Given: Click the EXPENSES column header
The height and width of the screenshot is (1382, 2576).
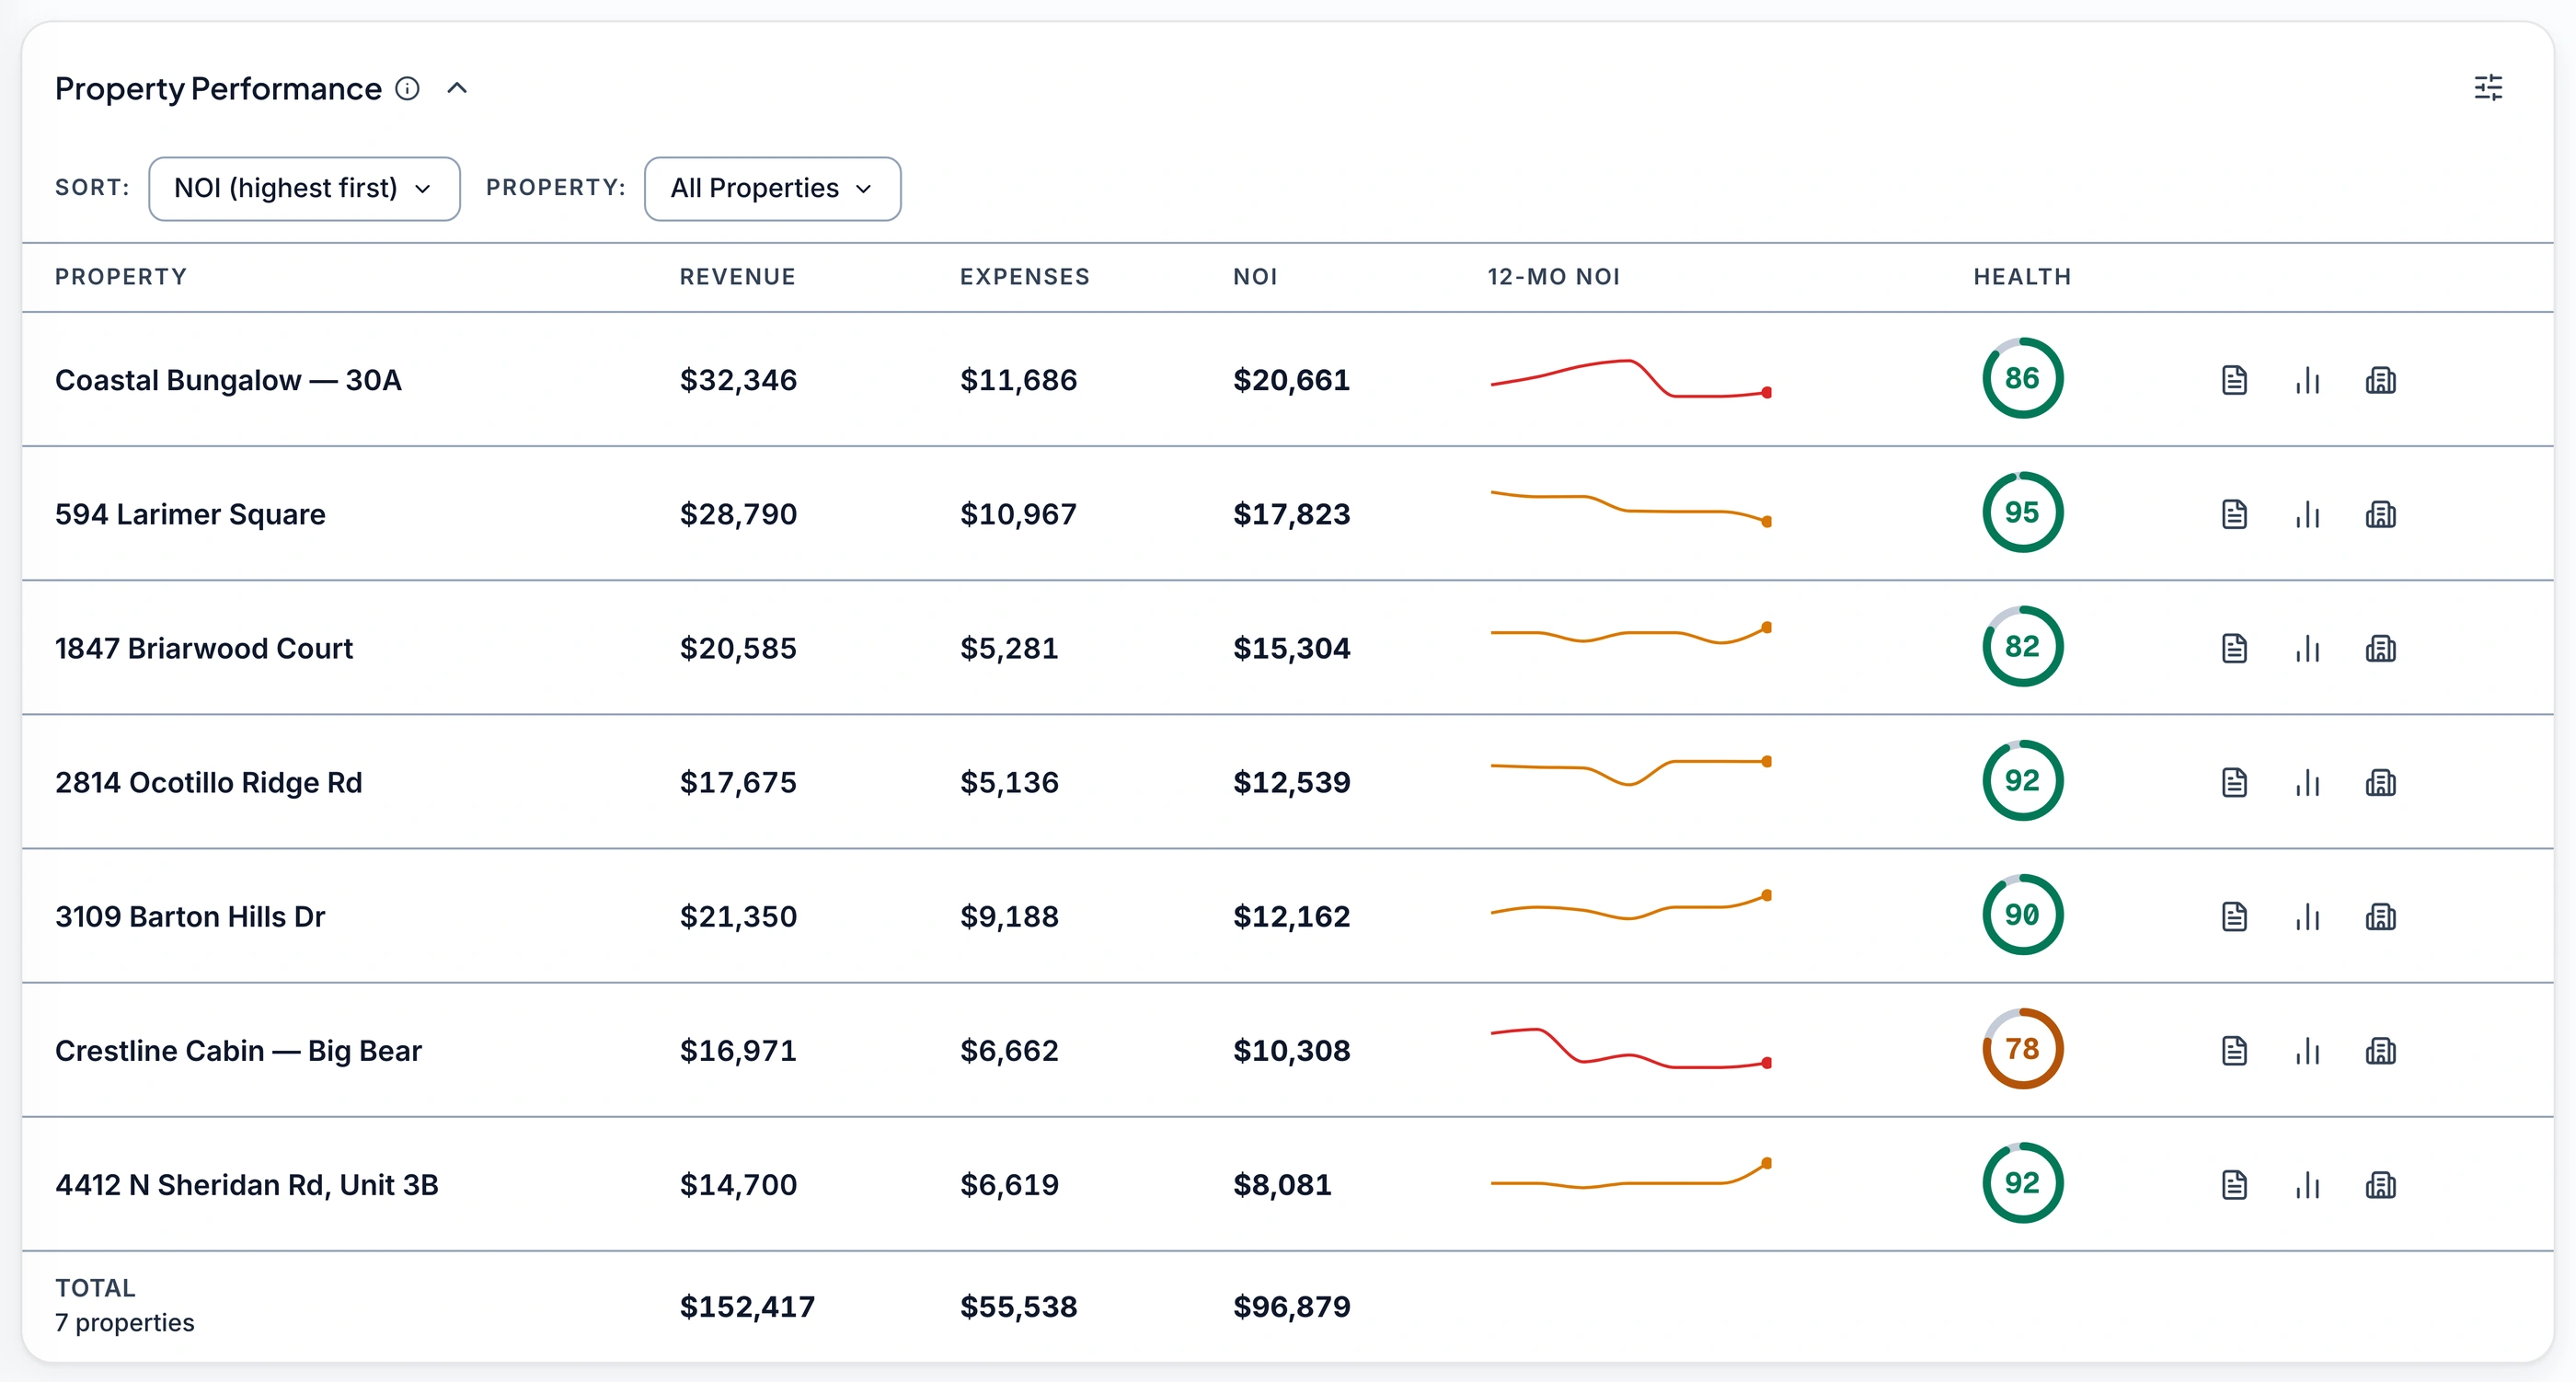Looking at the screenshot, I should 1024,277.
